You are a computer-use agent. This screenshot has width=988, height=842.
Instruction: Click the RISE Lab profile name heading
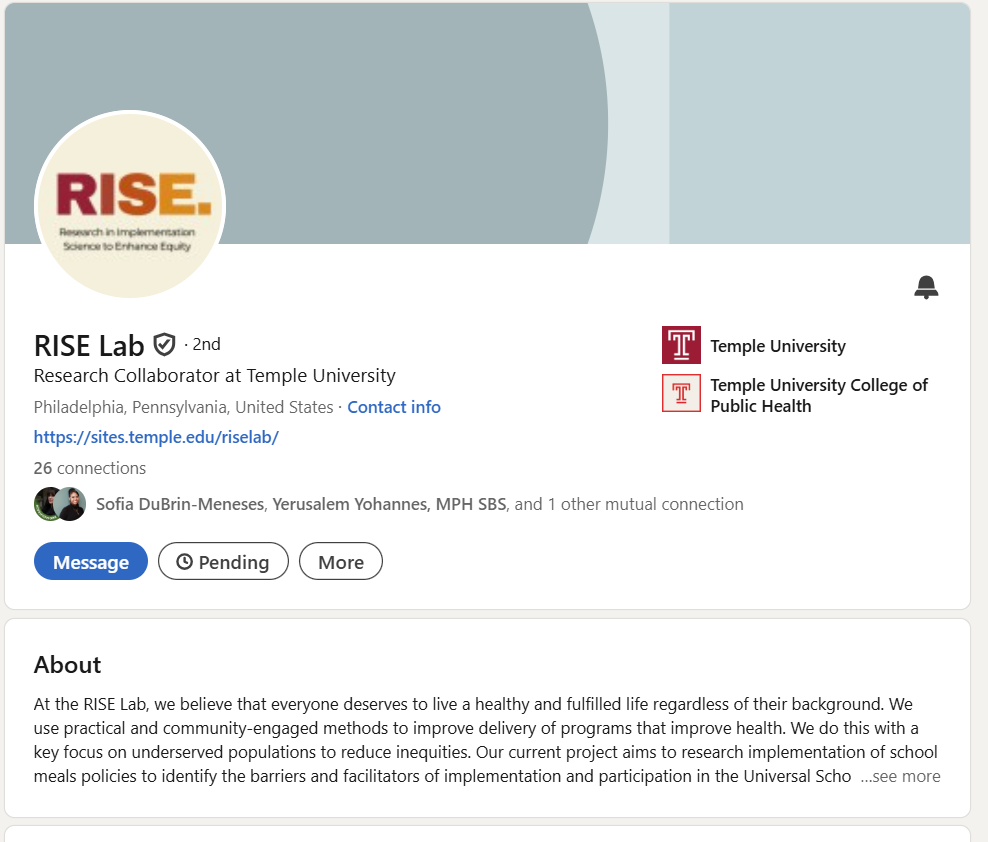pyautogui.click(x=89, y=345)
